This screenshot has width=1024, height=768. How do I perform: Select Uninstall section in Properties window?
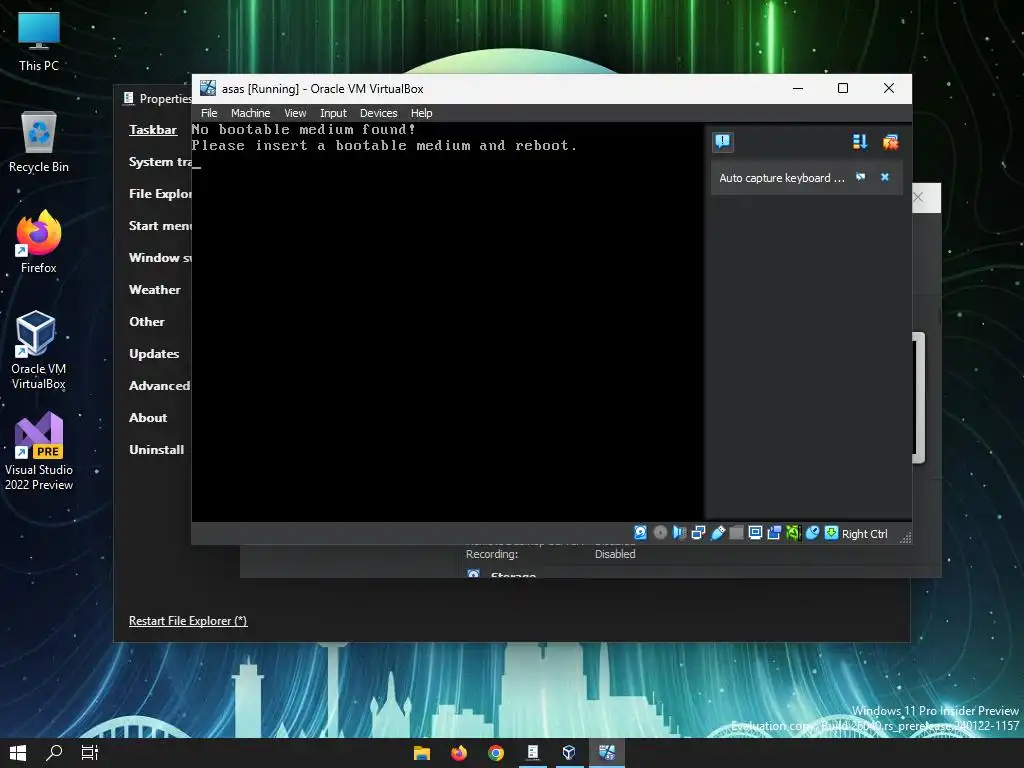157,449
